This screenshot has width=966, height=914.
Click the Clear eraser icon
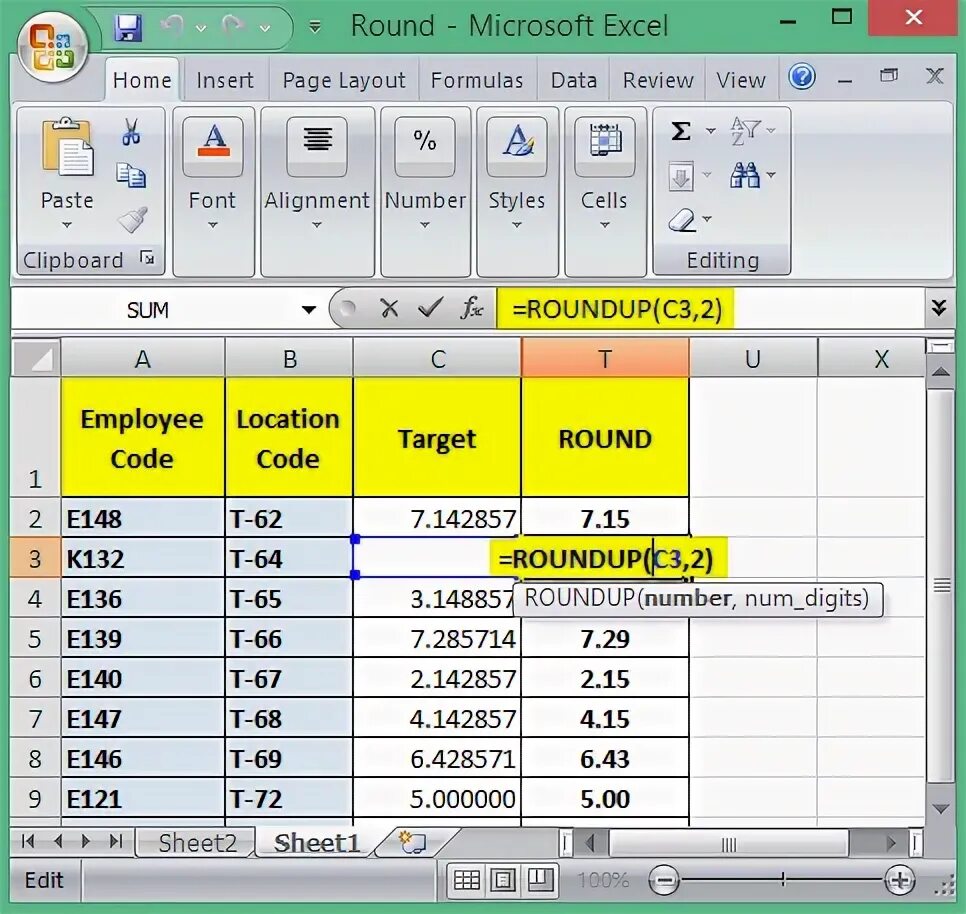[681, 220]
